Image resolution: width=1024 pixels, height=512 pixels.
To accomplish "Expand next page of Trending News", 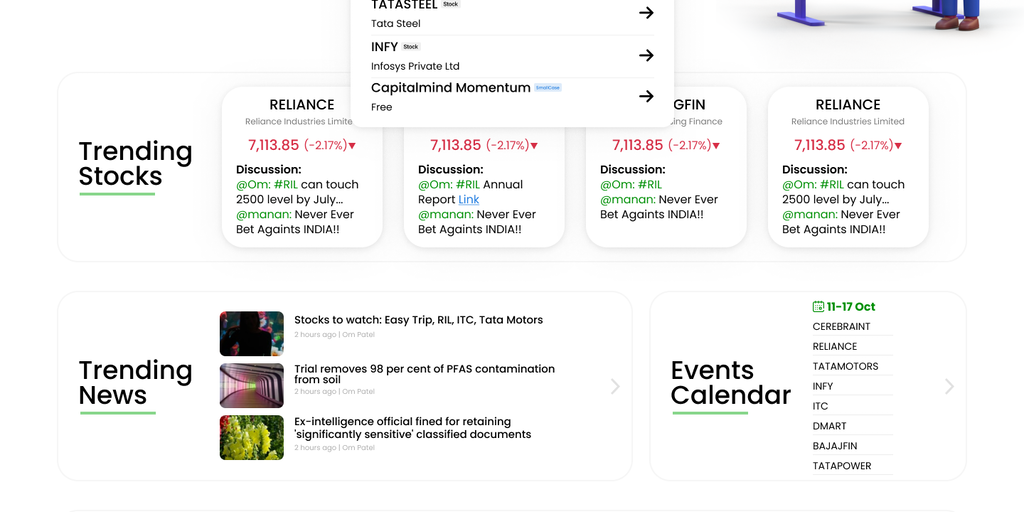I will point(615,386).
